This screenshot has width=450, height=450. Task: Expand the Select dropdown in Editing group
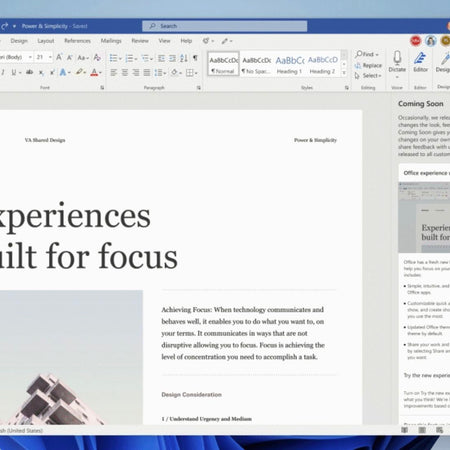(x=380, y=76)
